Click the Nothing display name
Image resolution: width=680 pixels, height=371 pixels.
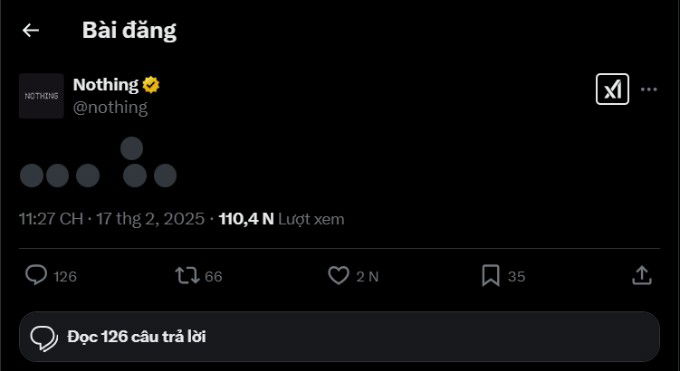tap(105, 85)
